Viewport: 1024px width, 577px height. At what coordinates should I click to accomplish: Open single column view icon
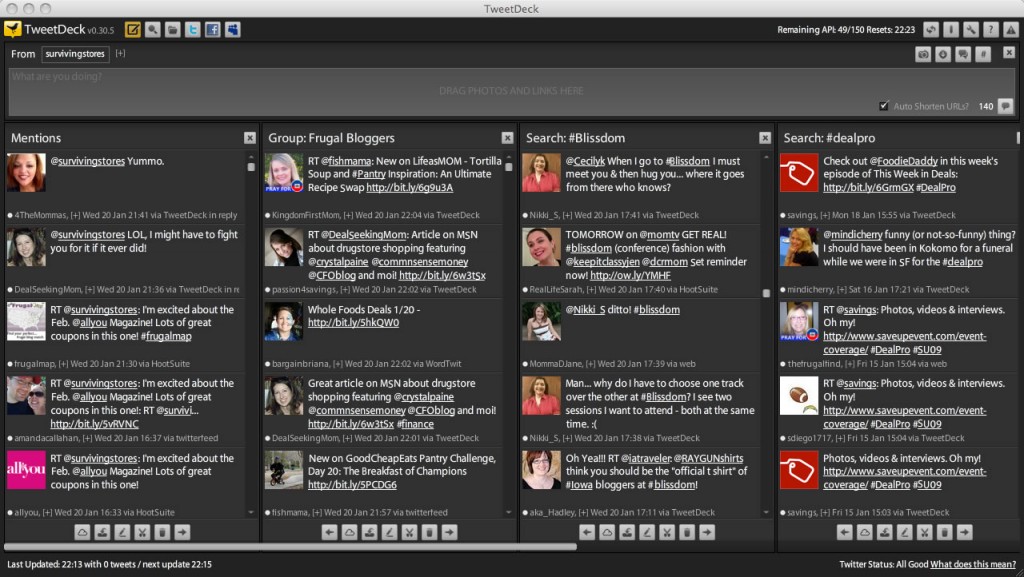click(951, 29)
